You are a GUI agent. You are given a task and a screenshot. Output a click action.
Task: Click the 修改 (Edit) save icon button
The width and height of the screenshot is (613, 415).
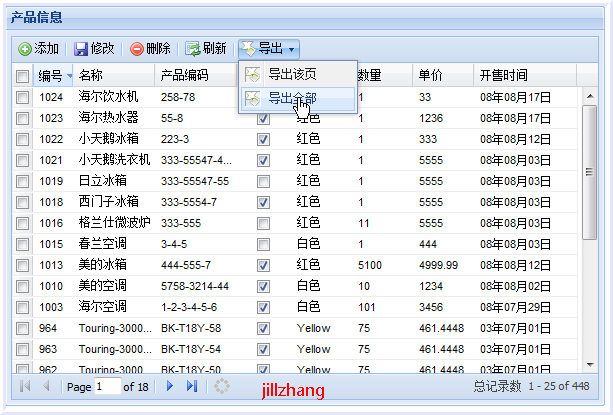click(93, 48)
